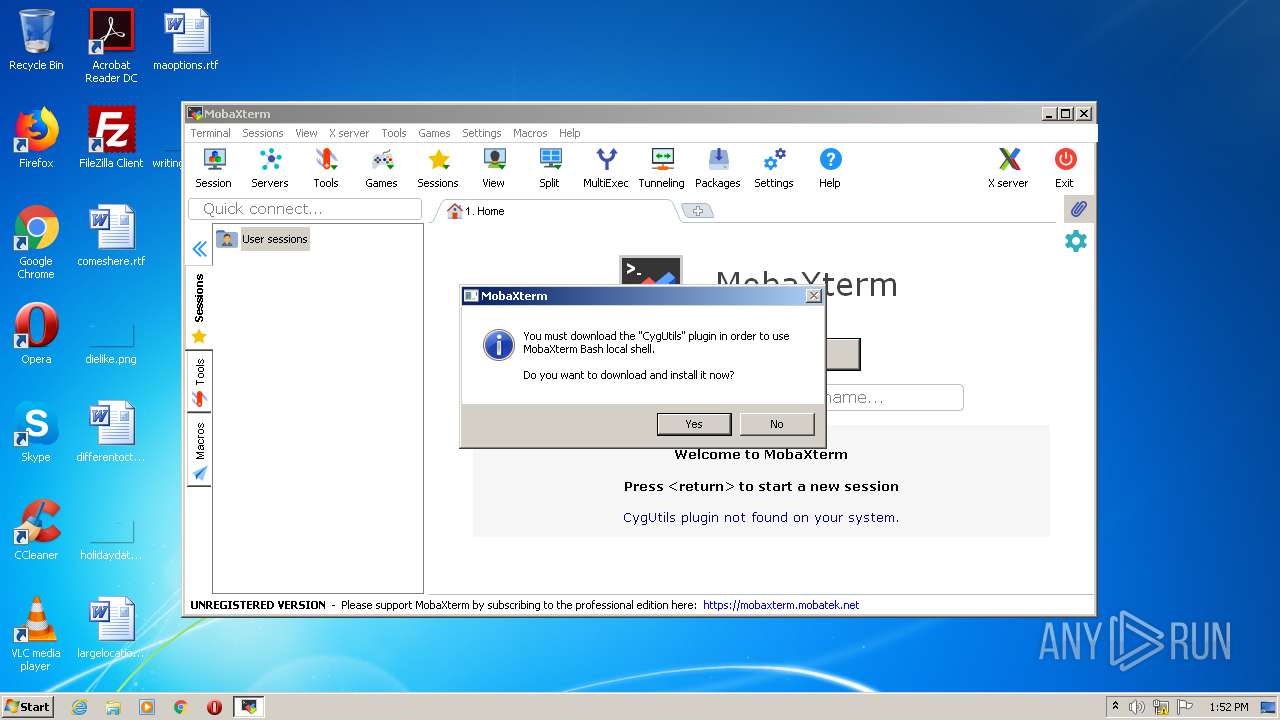
Task: Open the Sessions vertical sidebar tab
Action: point(199,308)
